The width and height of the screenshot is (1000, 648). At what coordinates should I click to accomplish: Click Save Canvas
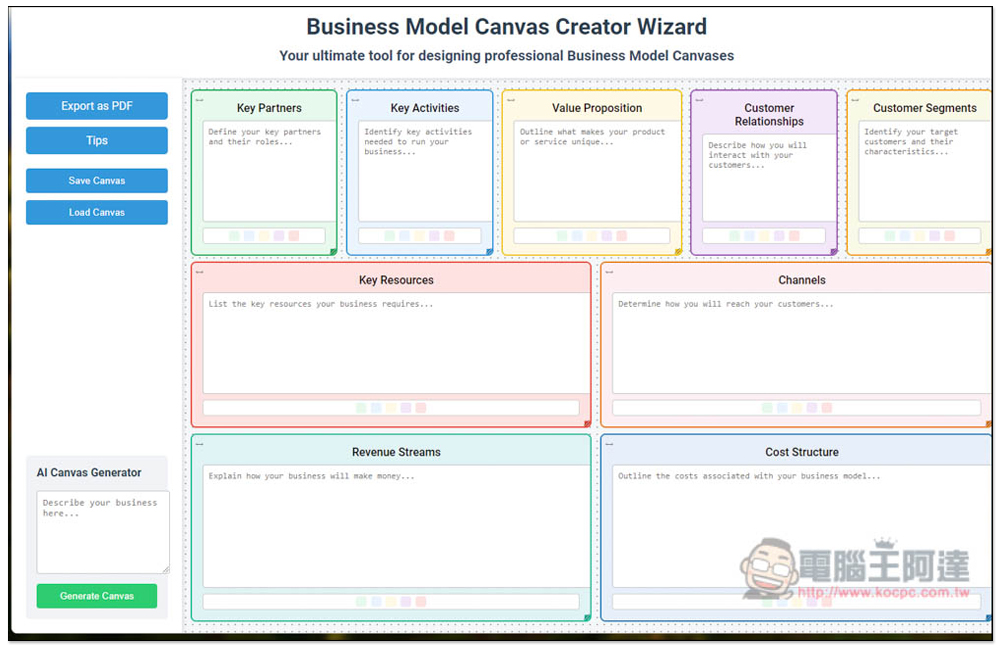click(x=97, y=180)
